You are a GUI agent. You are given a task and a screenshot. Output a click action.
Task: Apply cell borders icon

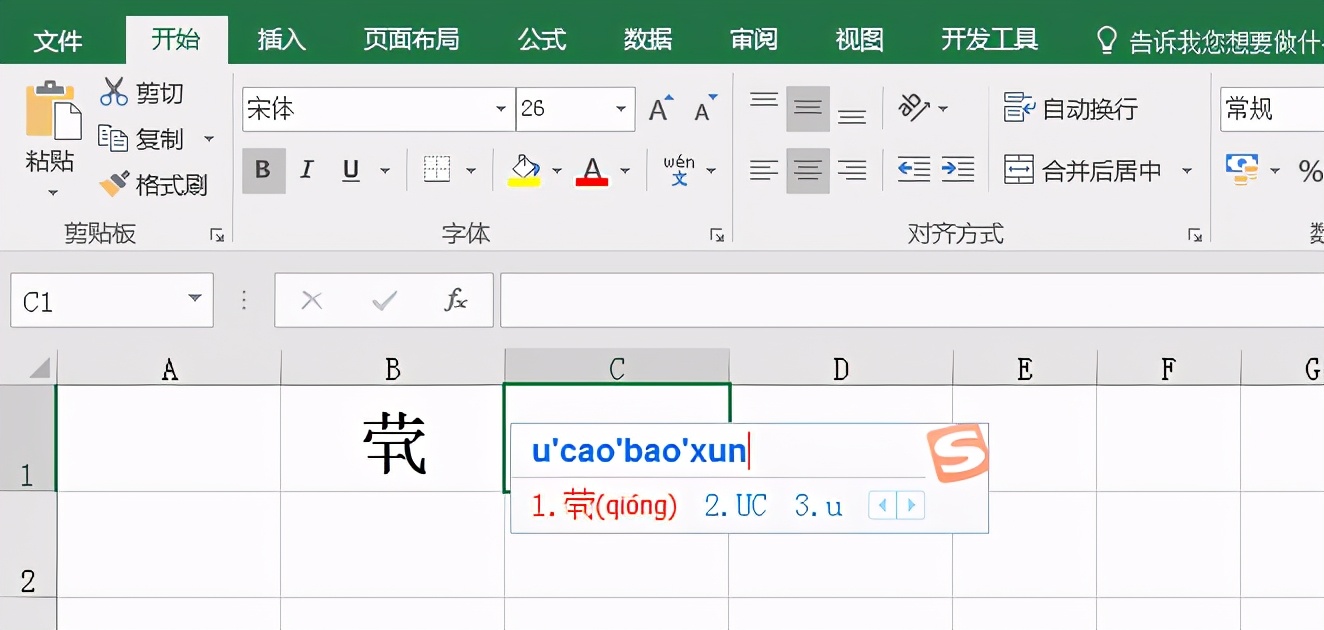(x=437, y=170)
